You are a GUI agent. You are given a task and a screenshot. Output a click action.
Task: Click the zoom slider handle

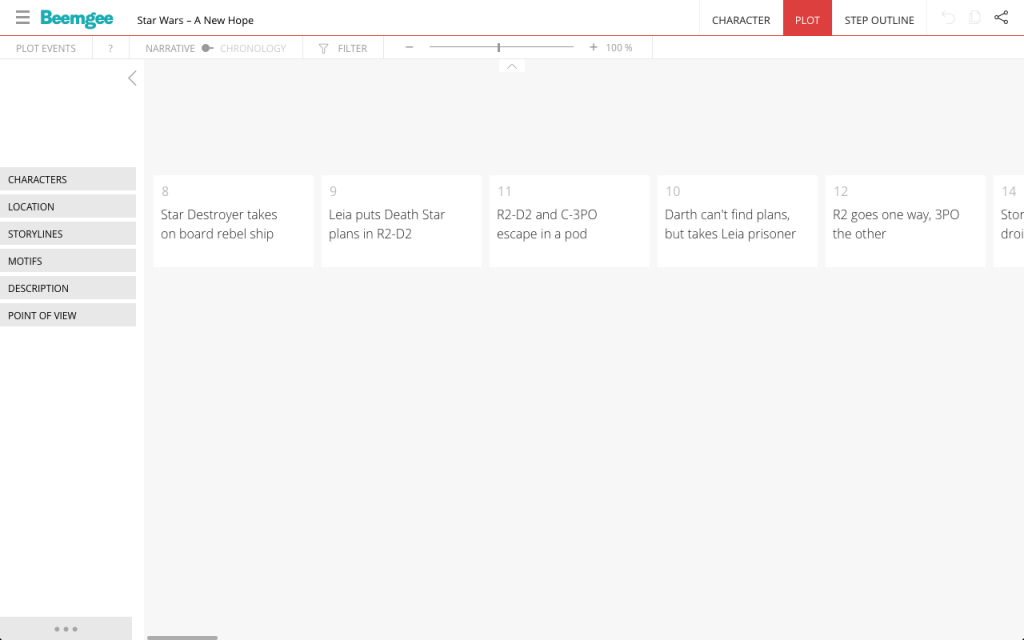(499, 47)
